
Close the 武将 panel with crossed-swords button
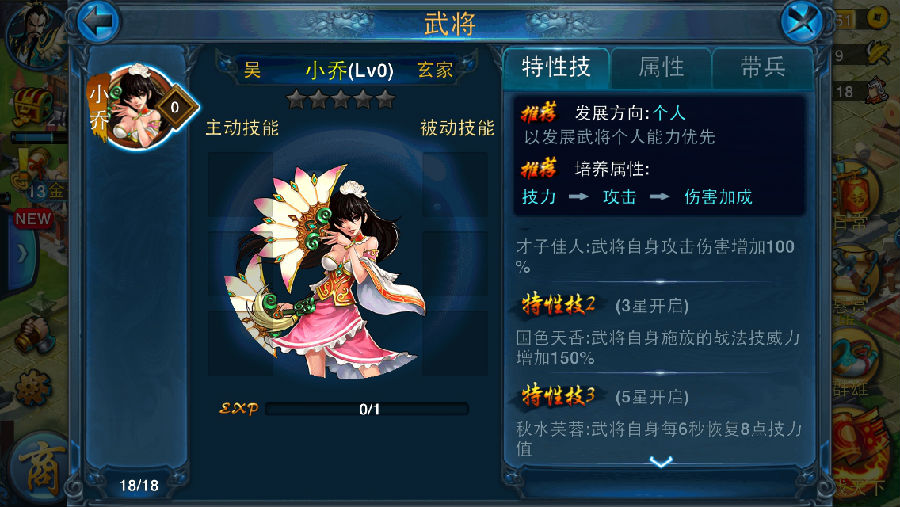[x=802, y=22]
